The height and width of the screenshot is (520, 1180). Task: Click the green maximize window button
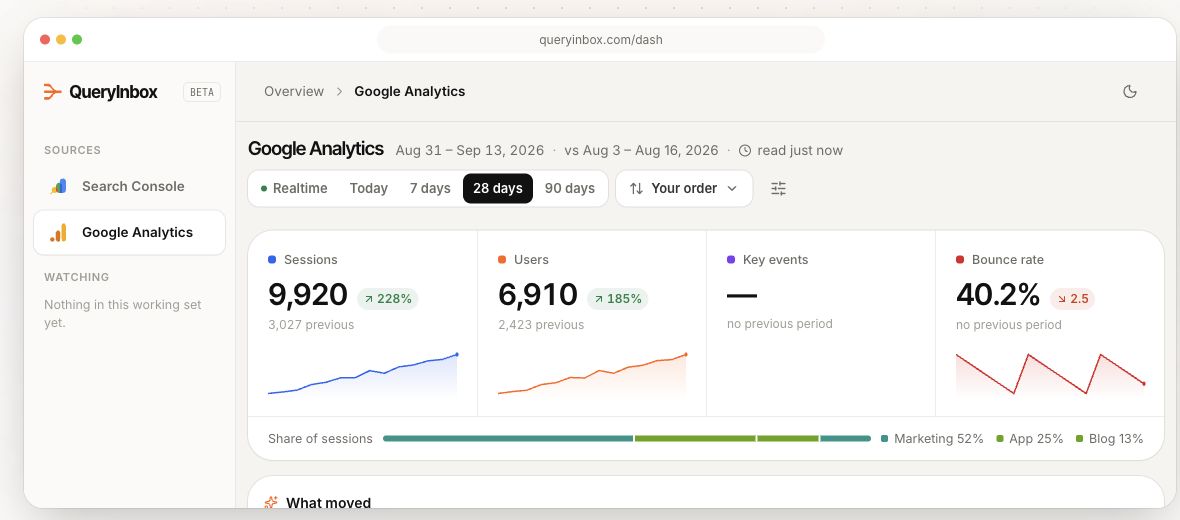pos(77,40)
